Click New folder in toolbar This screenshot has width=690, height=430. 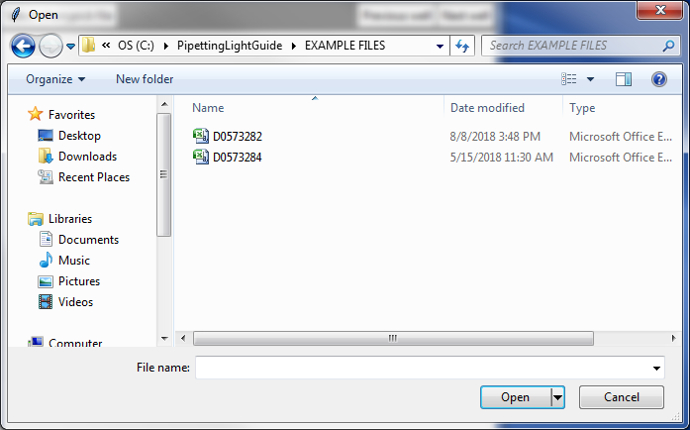coord(144,79)
